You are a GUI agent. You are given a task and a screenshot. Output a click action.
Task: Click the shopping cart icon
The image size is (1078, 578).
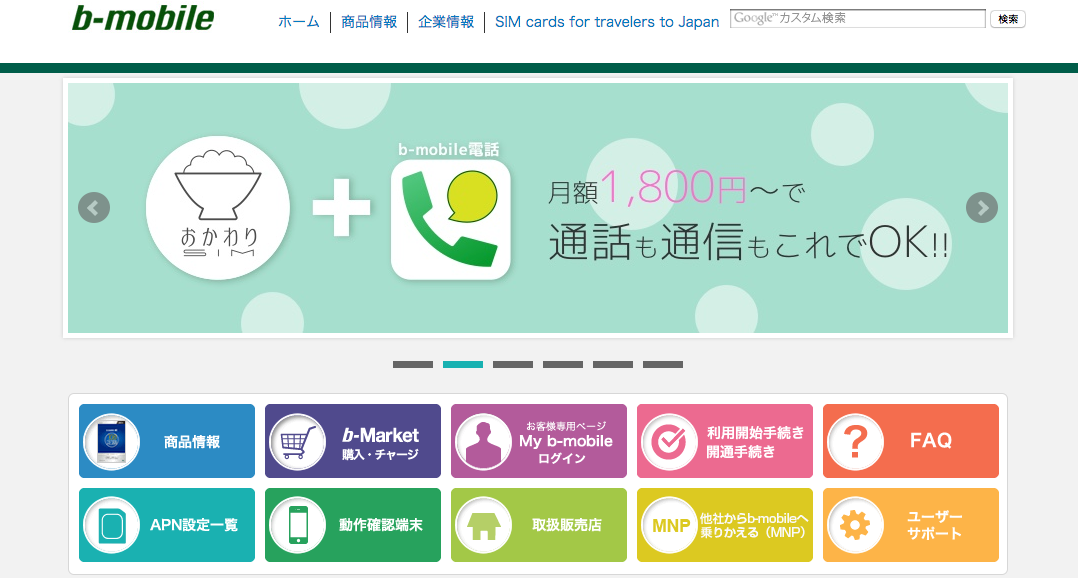click(297, 442)
